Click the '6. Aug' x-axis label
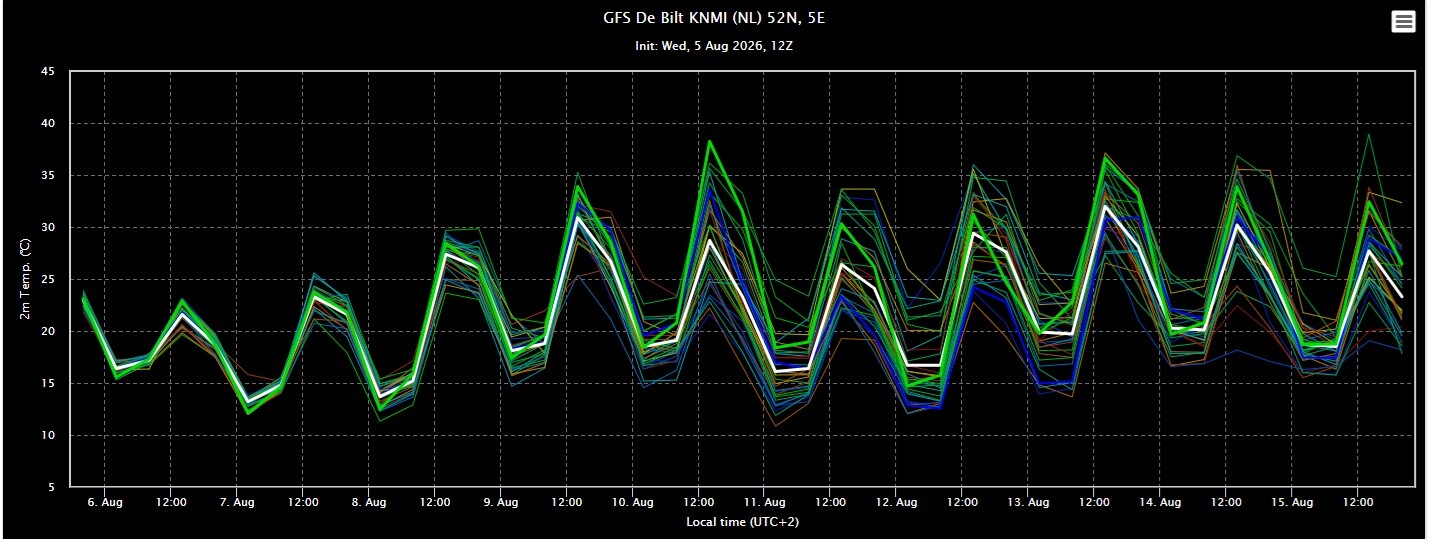Viewport: 1431px width, 539px height. pos(105,502)
